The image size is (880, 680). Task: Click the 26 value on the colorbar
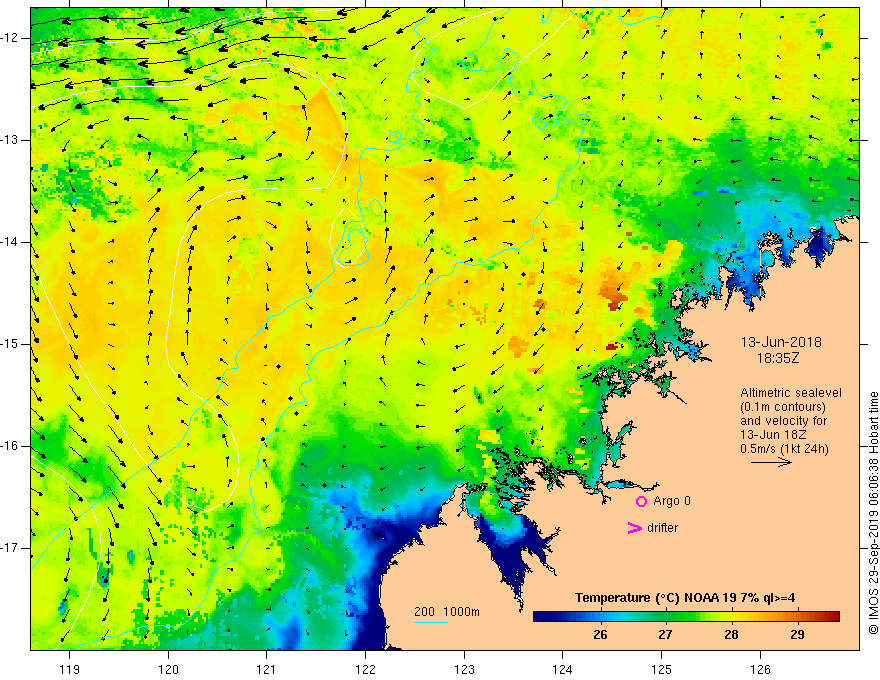[x=600, y=635]
